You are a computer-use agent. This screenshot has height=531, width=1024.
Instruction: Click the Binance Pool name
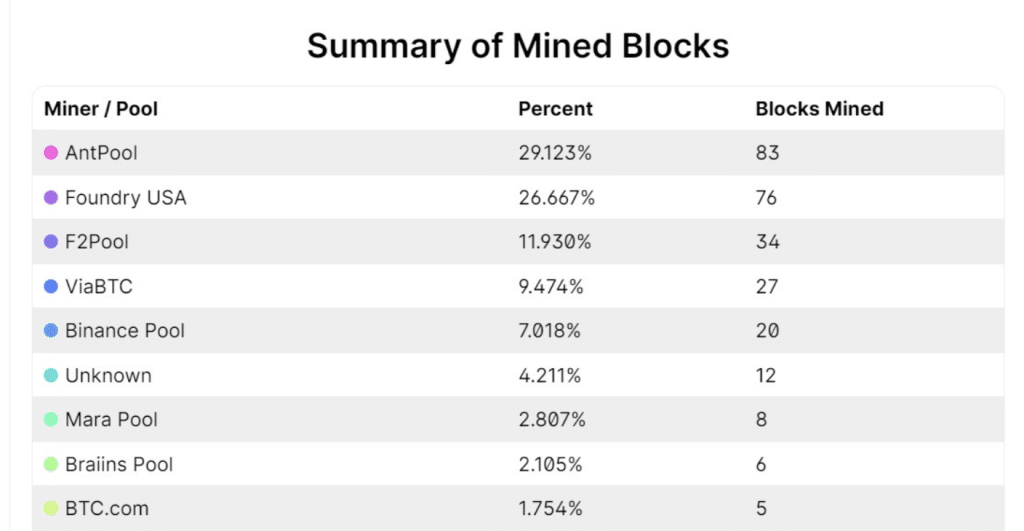click(x=125, y=331)
